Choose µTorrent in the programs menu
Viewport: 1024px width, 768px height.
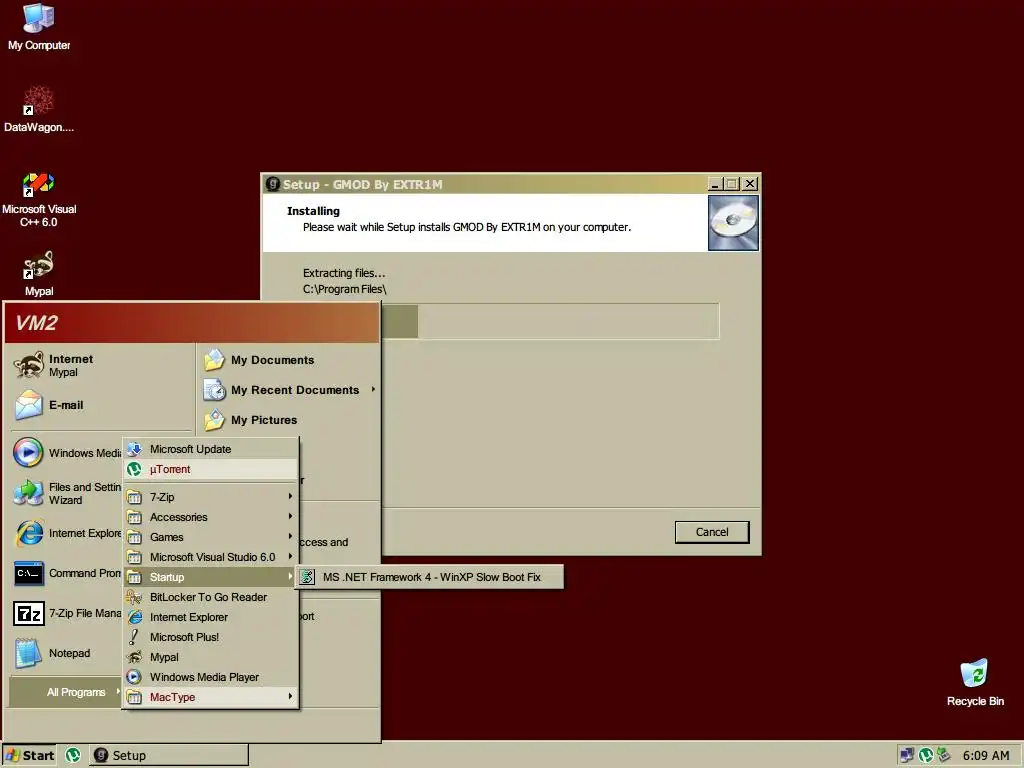pos(211,469)
